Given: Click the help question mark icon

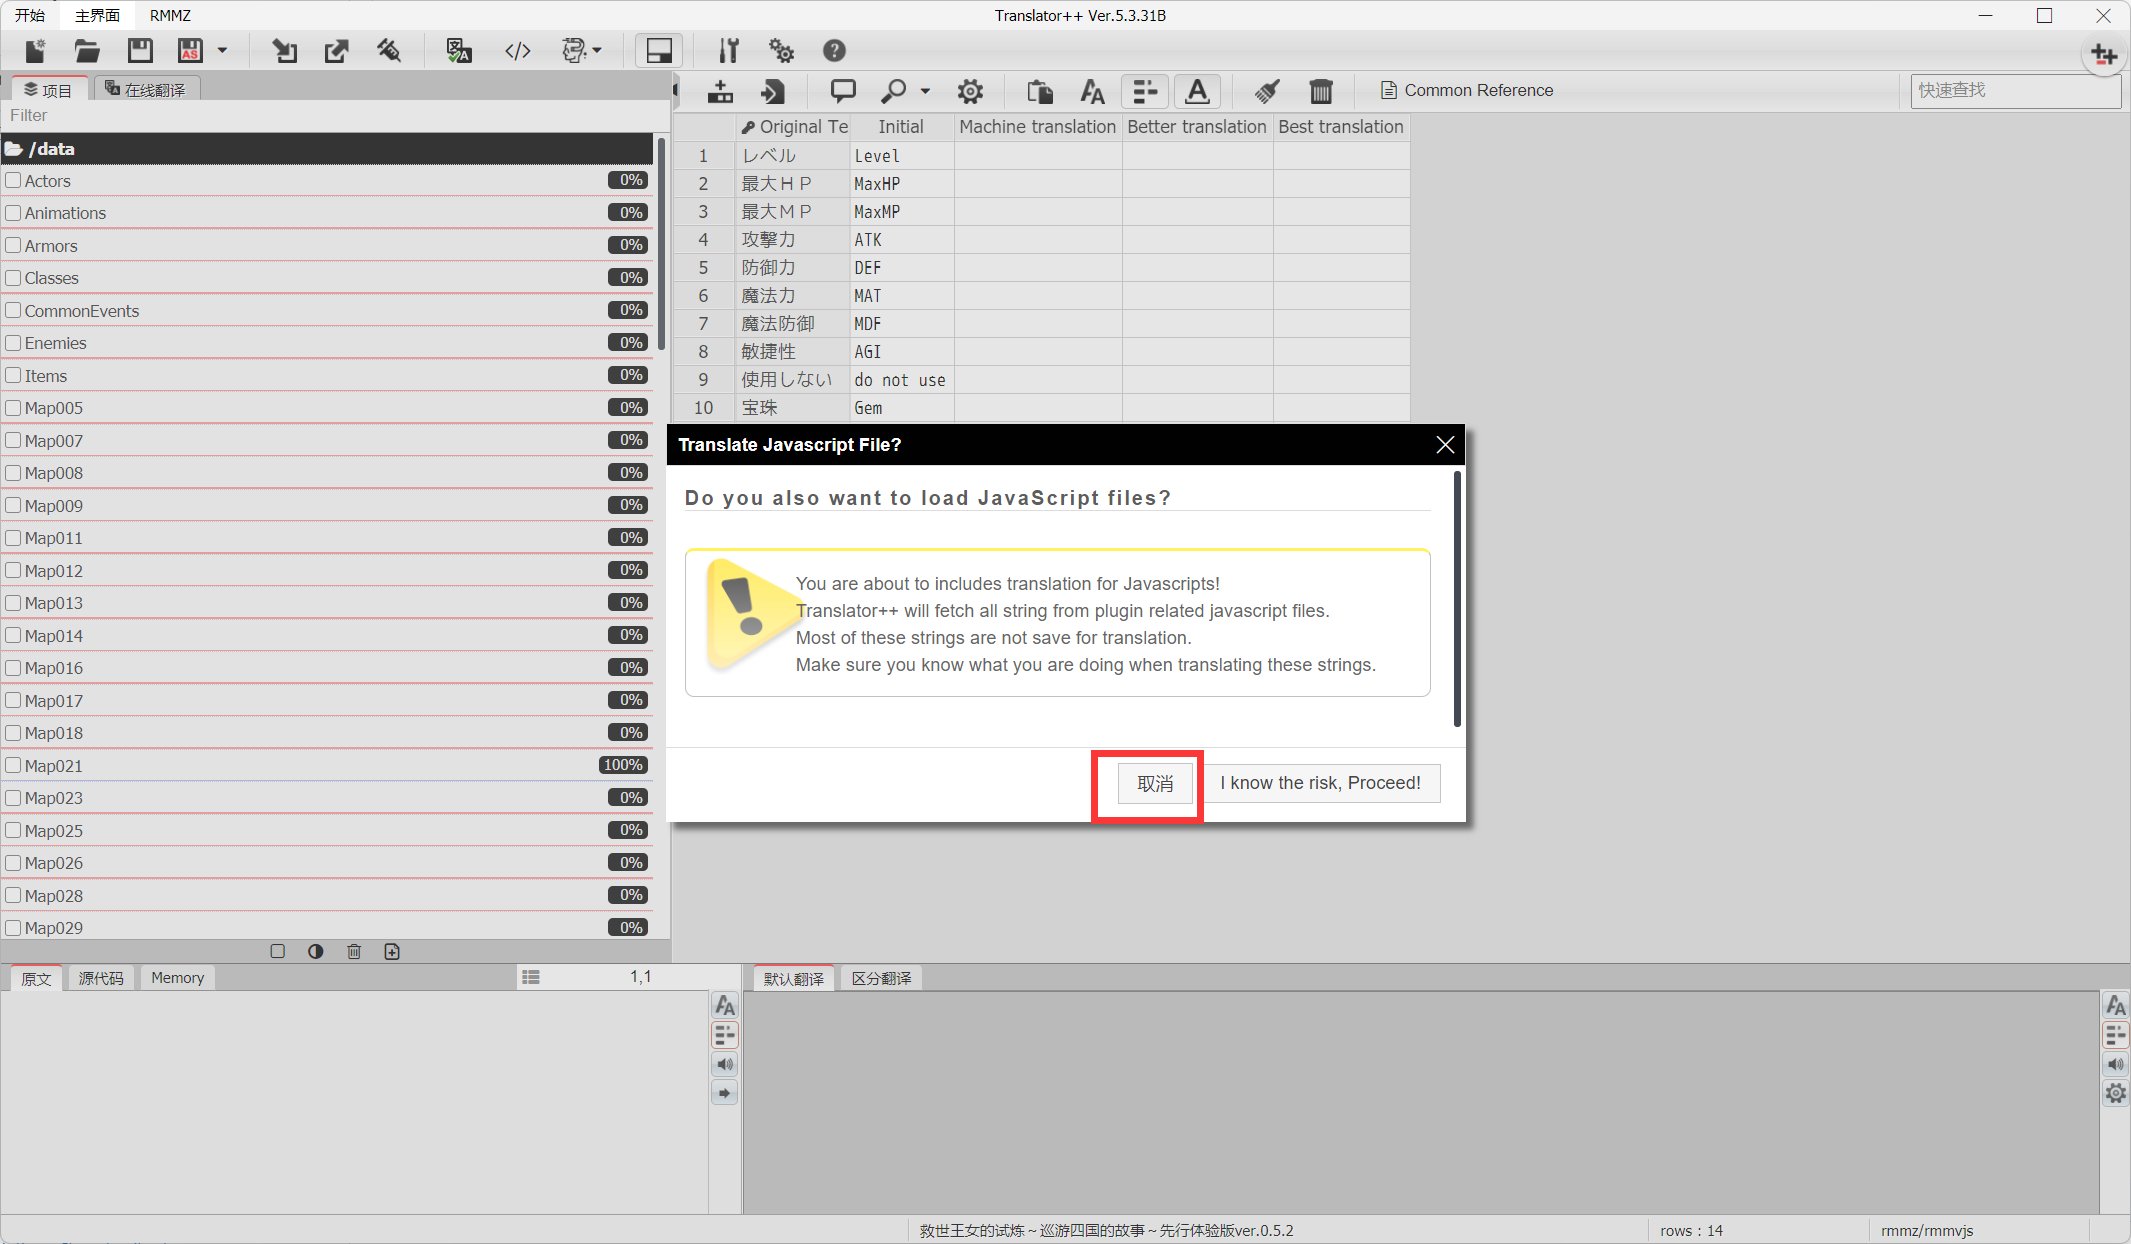Looking at the screenshot, I should (x=834, y=51).
